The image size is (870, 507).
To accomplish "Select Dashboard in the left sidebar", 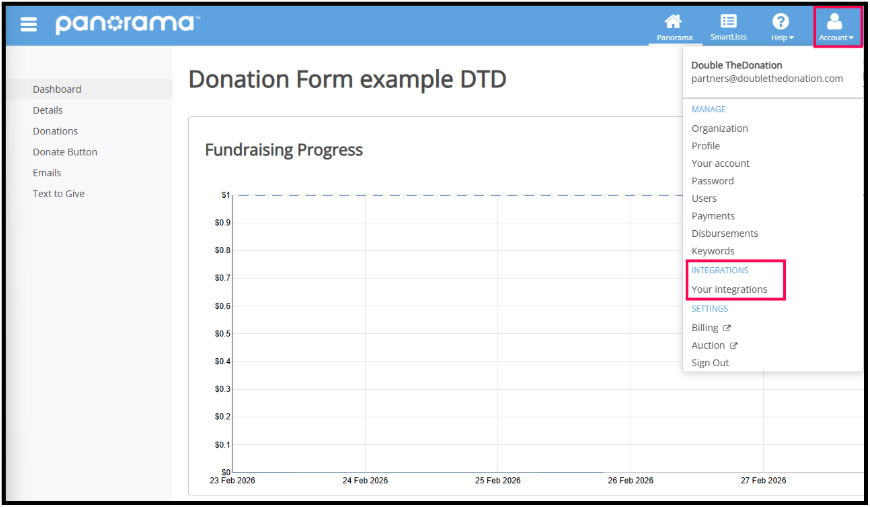I will [57, 89].
